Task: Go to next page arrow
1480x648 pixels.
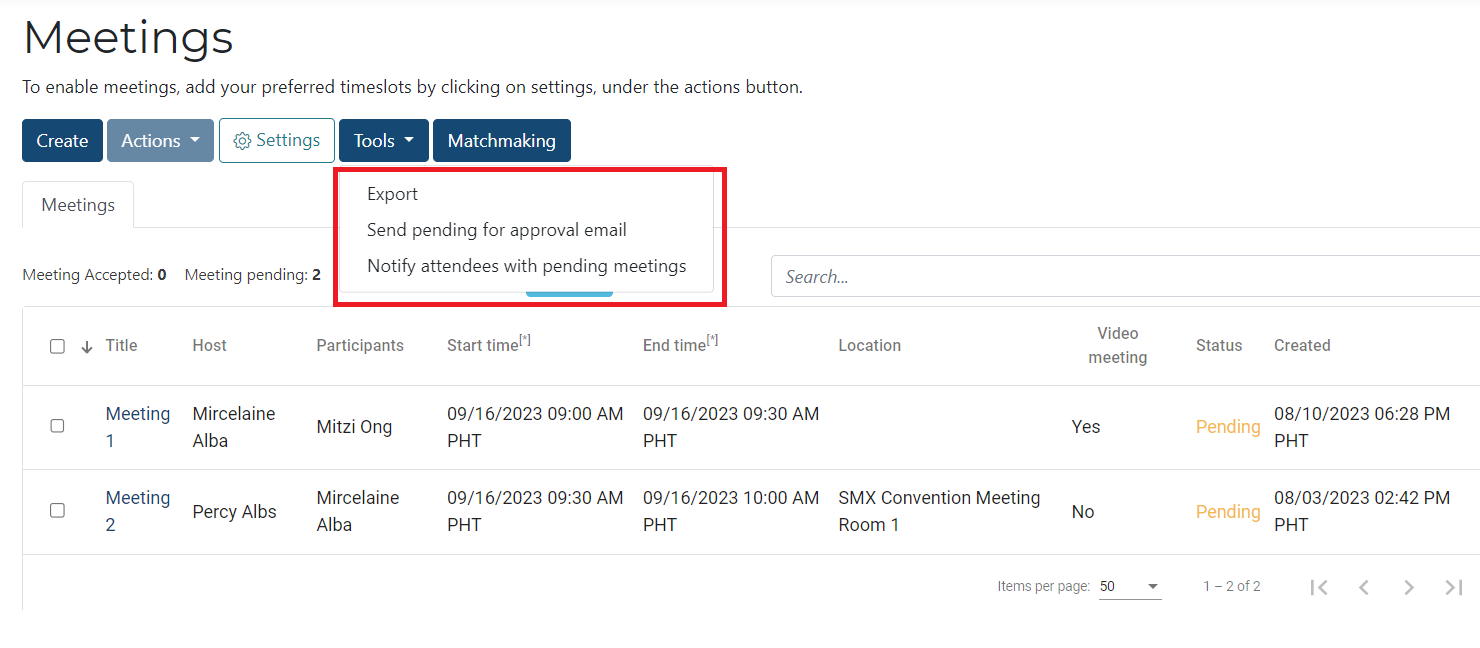Action: [x=1408, y=587]
